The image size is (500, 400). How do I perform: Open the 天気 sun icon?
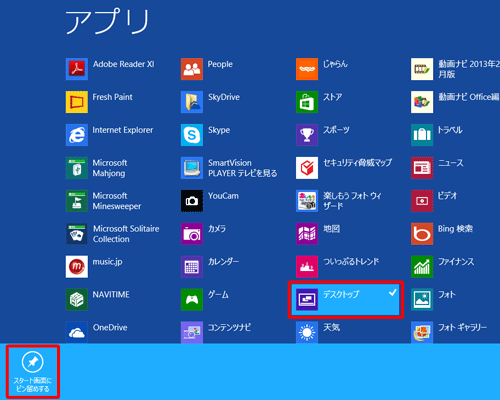[307, 332]
